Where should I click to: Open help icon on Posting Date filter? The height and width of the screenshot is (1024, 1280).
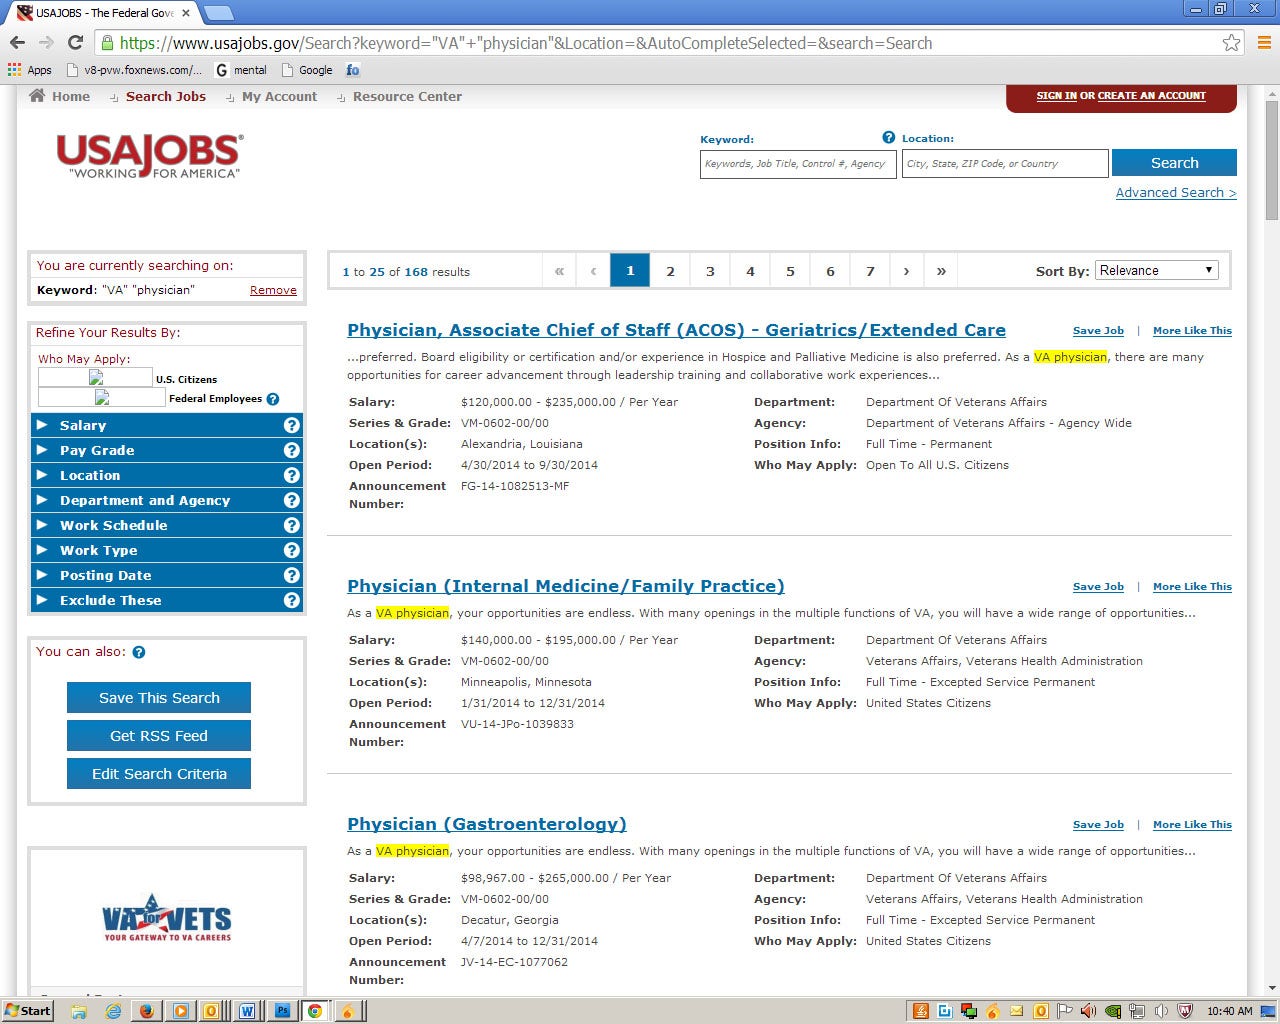[x=292, y=575]
